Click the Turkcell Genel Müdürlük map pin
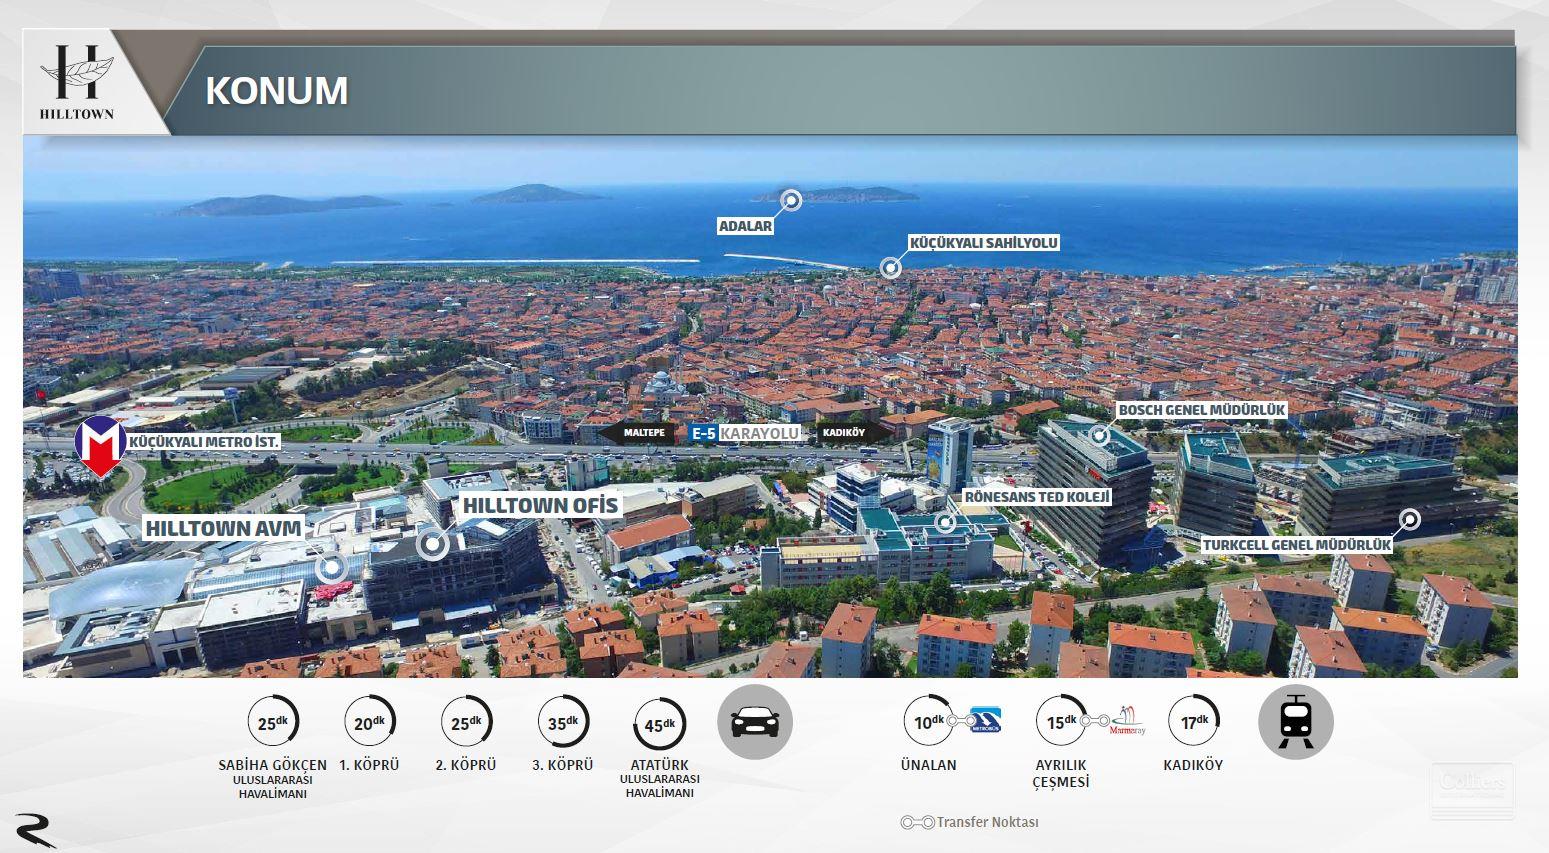This screenshot has height=853, width=1549. tap(1409, 519)
